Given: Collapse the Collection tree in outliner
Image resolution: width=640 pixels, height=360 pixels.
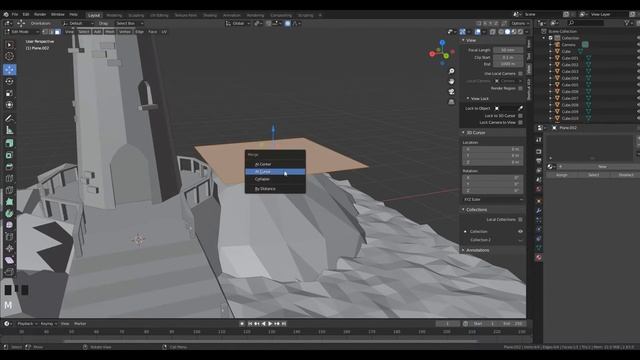Looking at the screenshot, I should 544,38.
